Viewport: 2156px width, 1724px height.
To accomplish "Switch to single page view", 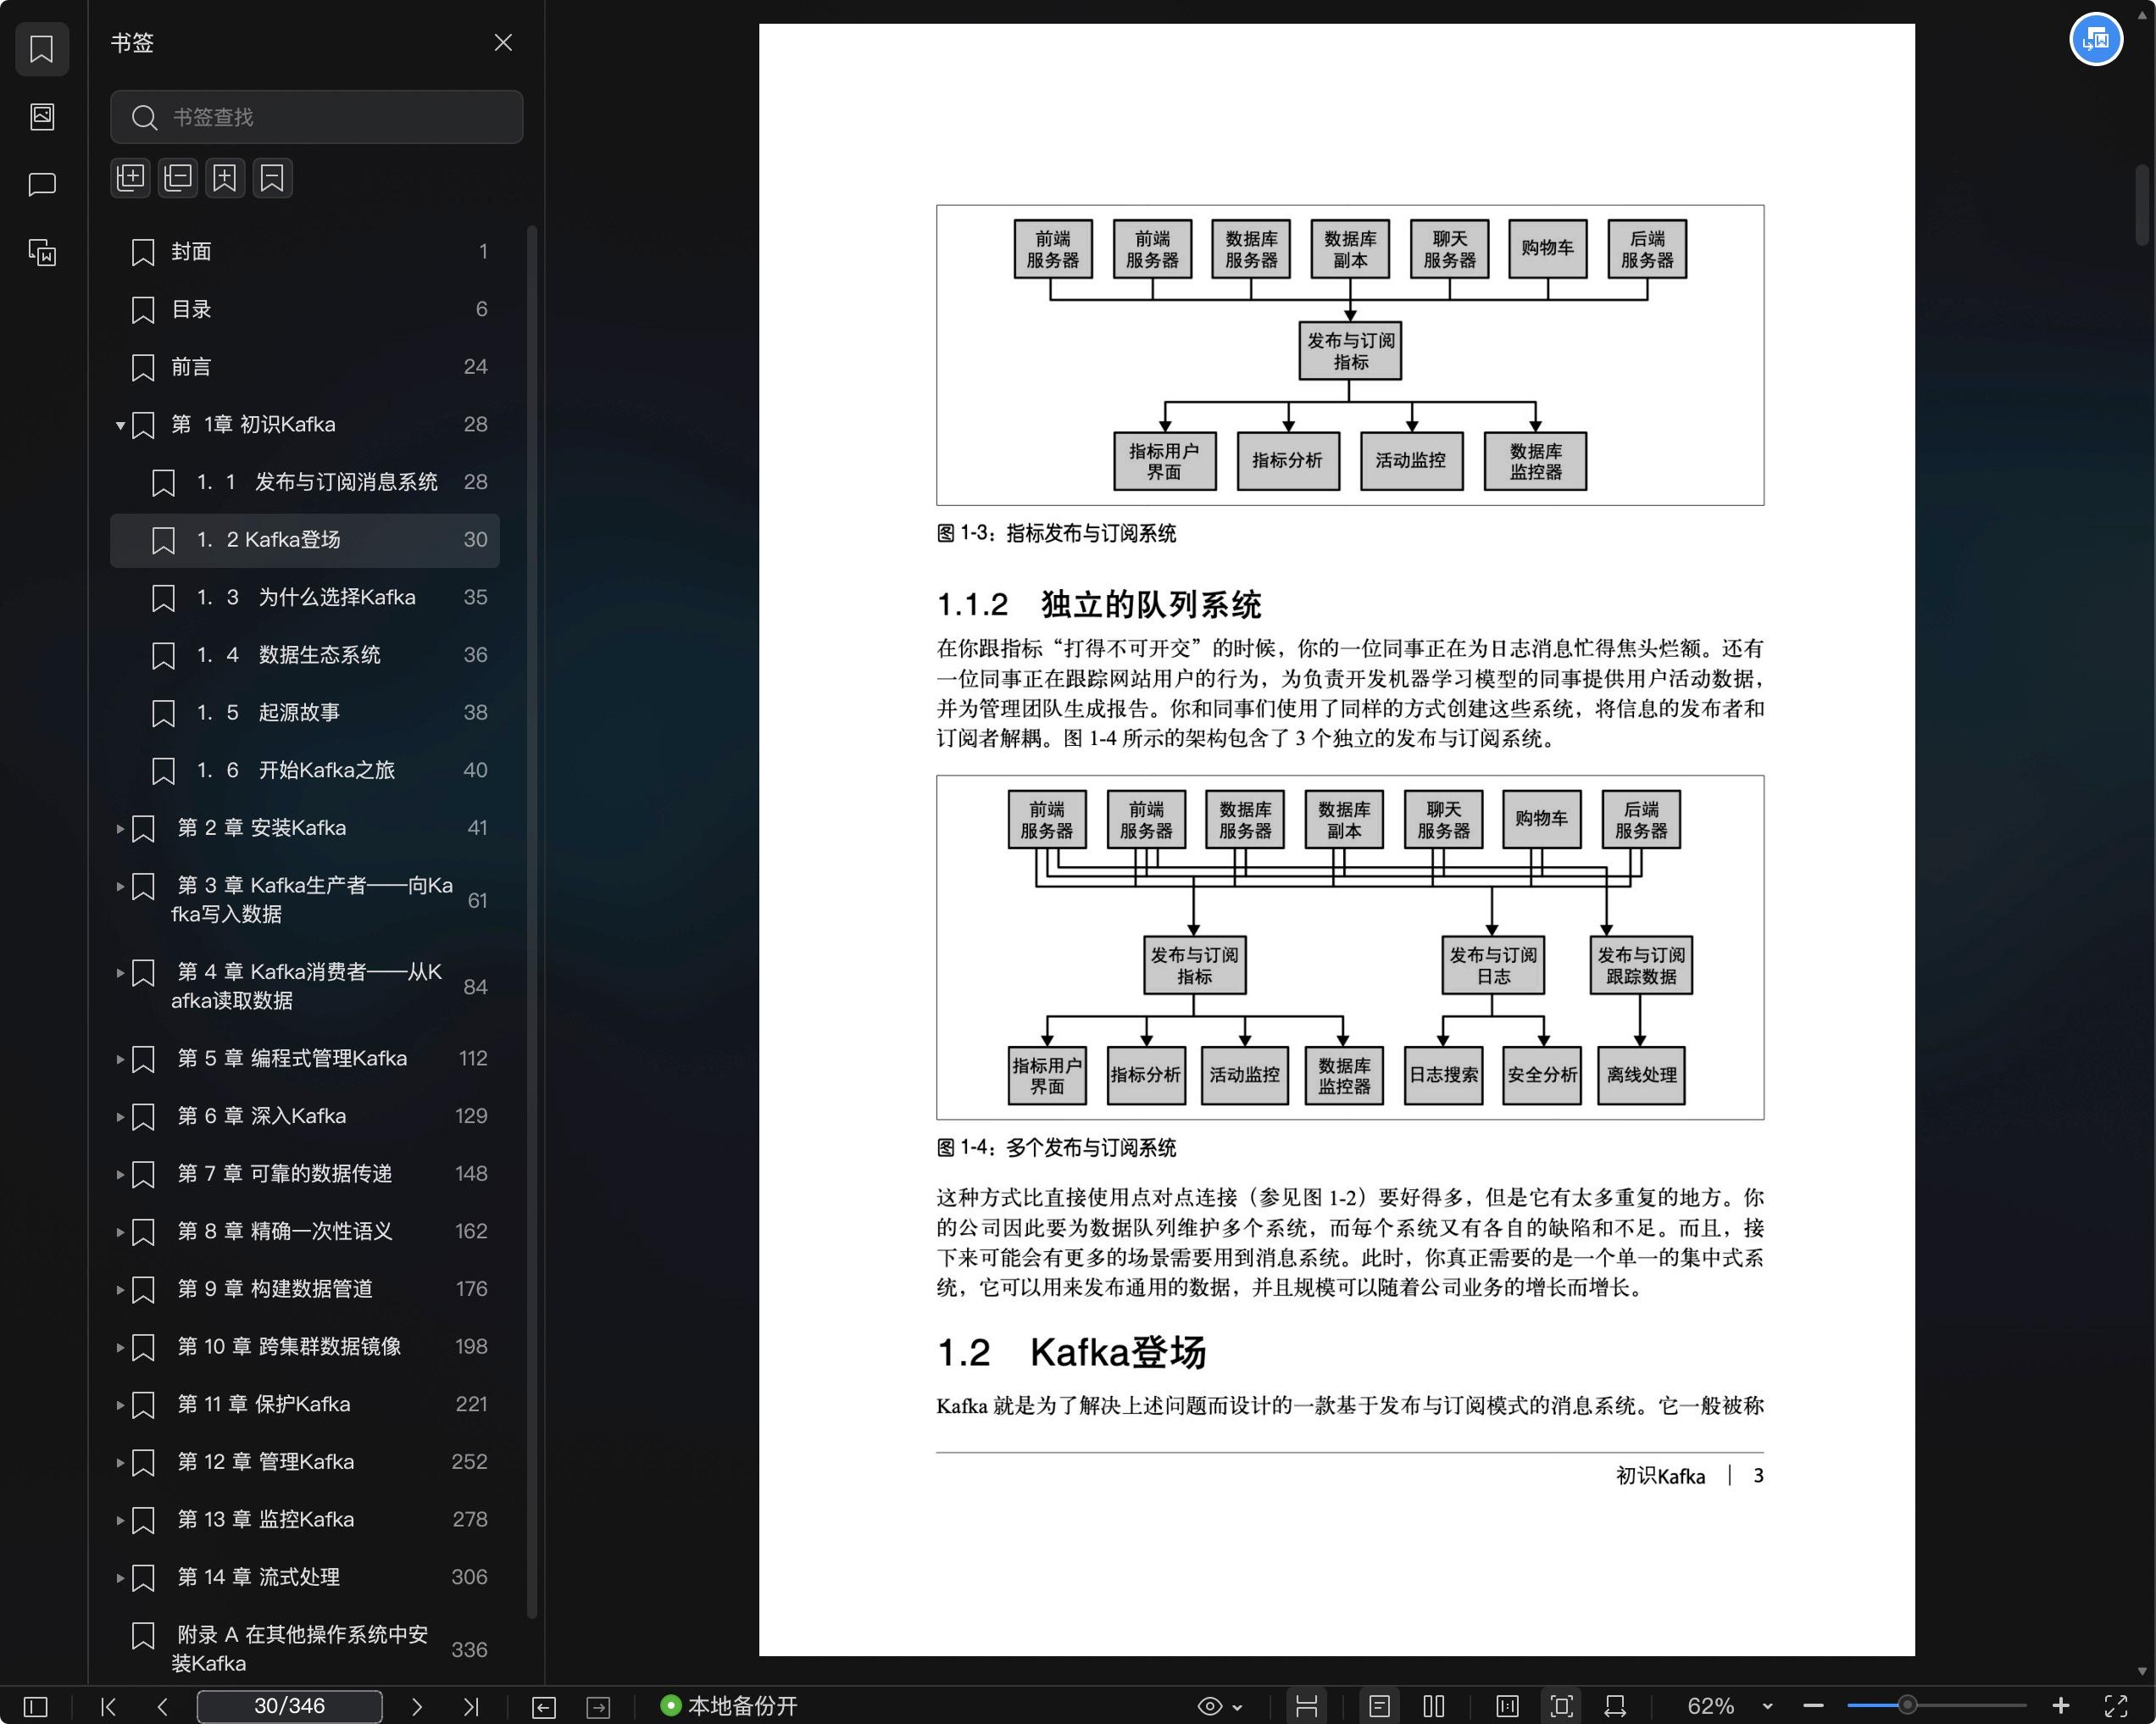I will point(1379,1706).
